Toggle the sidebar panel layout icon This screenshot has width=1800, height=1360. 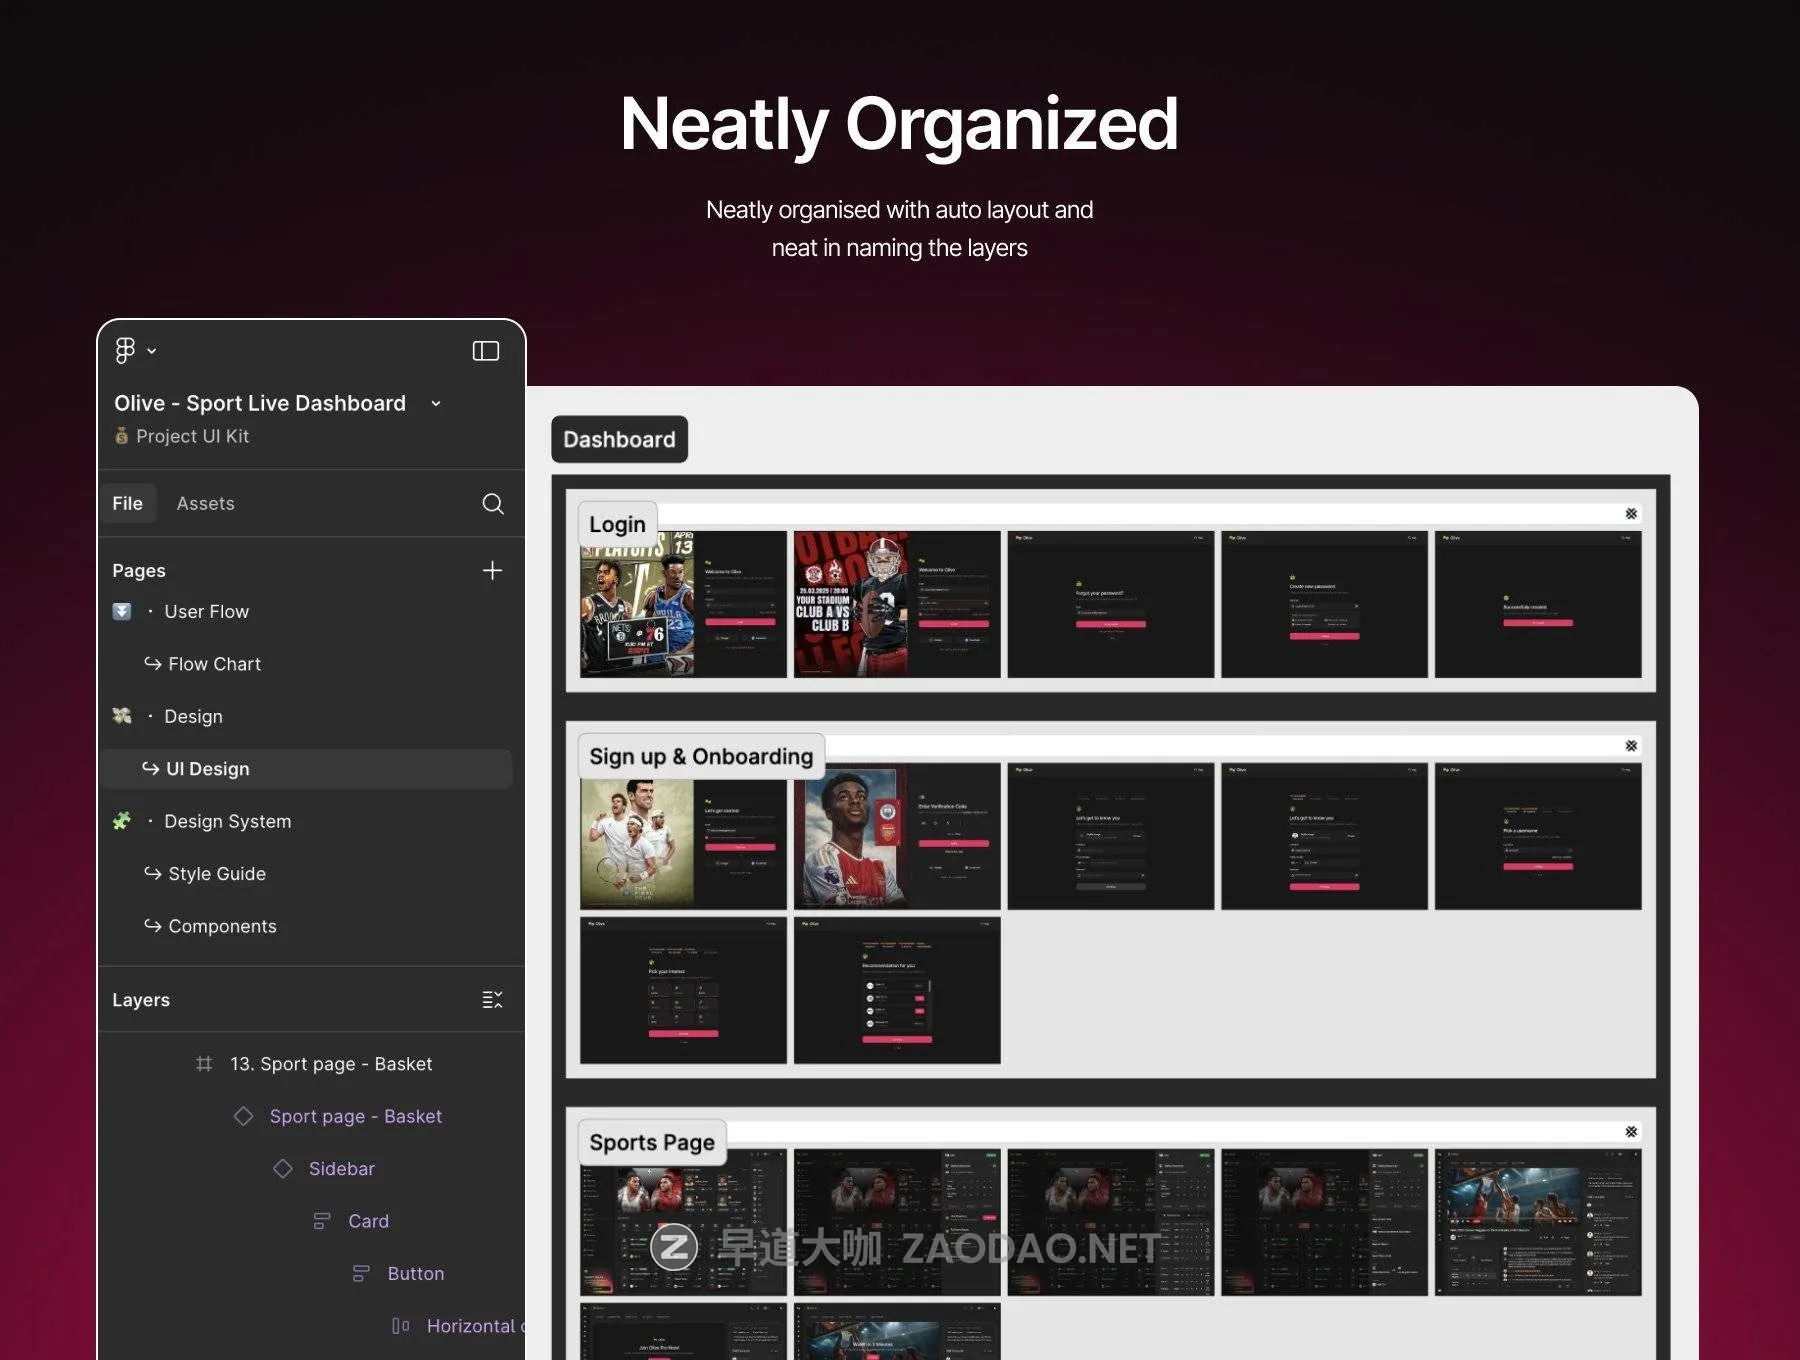(485, 351)
